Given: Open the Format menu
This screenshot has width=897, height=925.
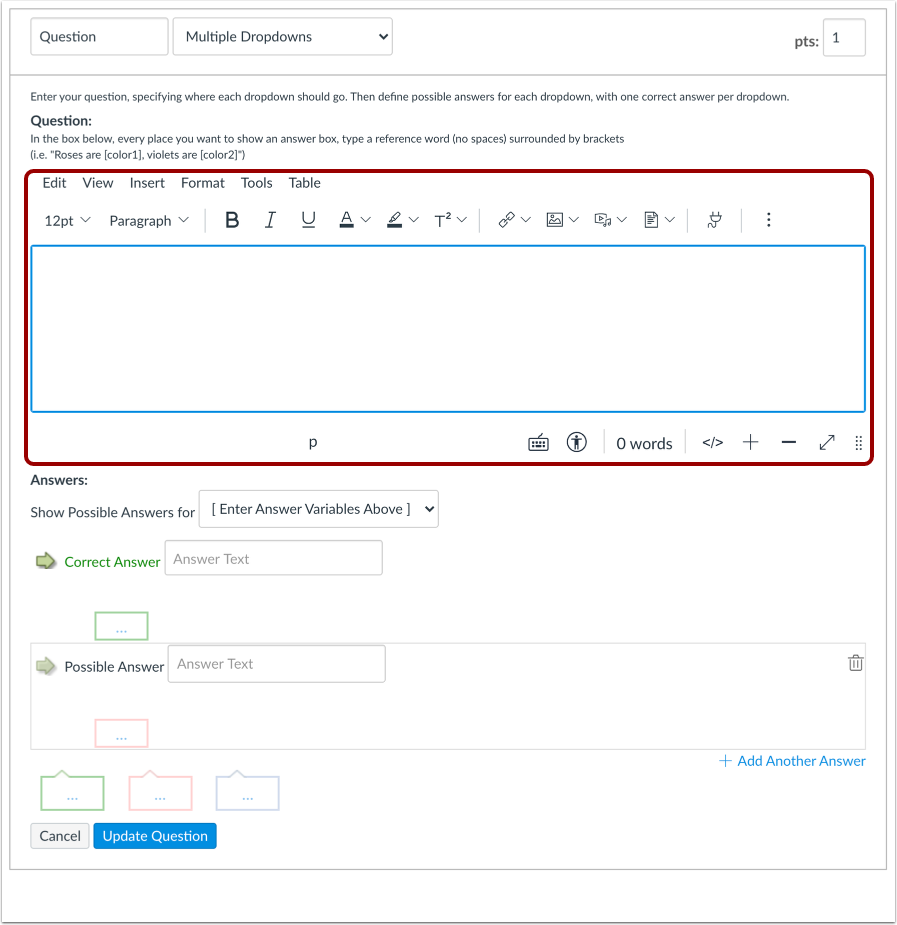Looking at the screenshot, I should pos(202,182).
